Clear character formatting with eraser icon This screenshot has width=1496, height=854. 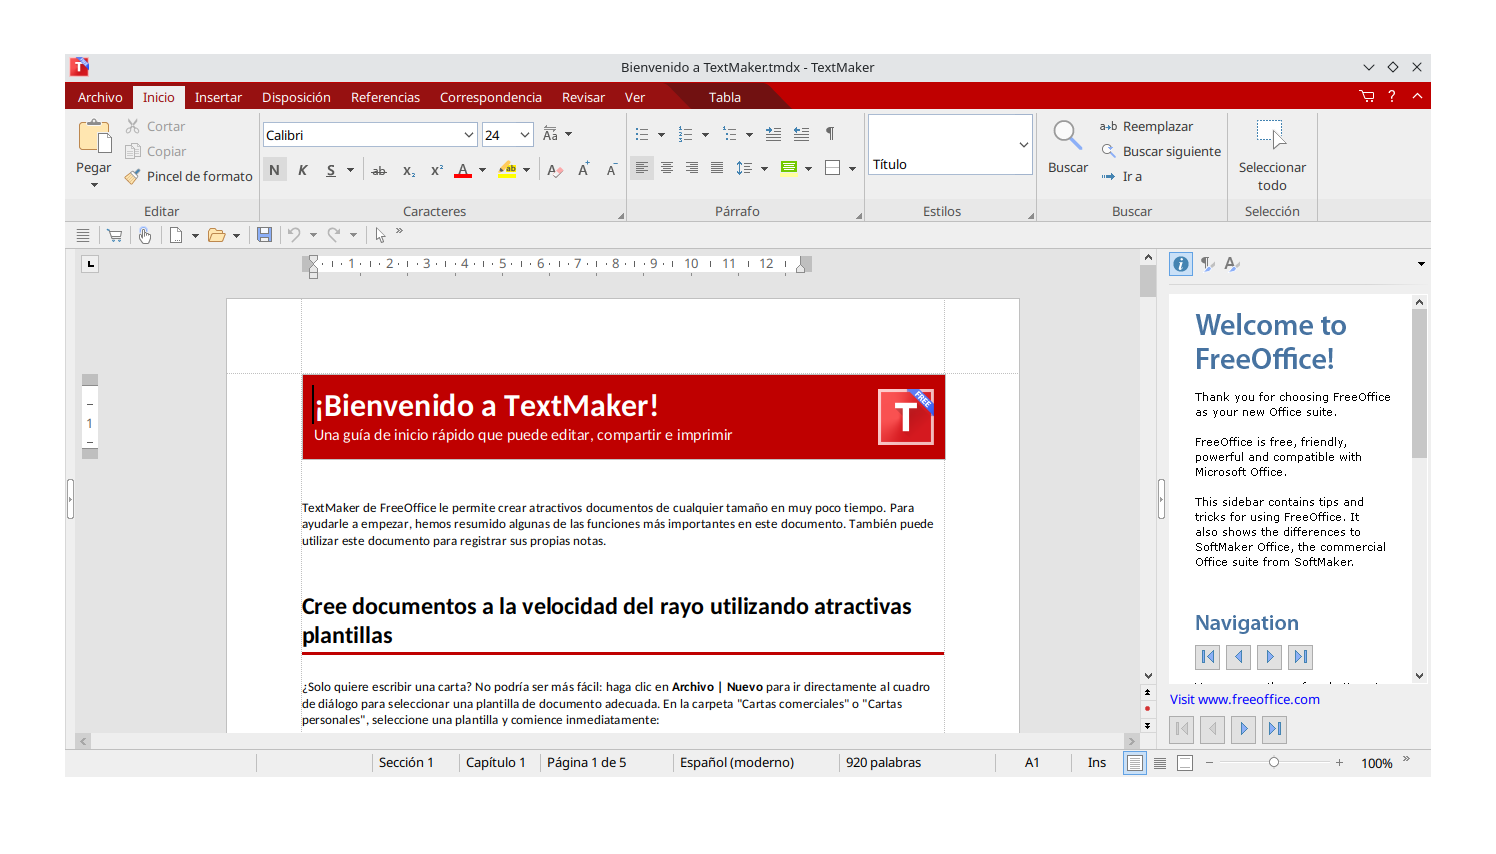(x=555, y=170)
